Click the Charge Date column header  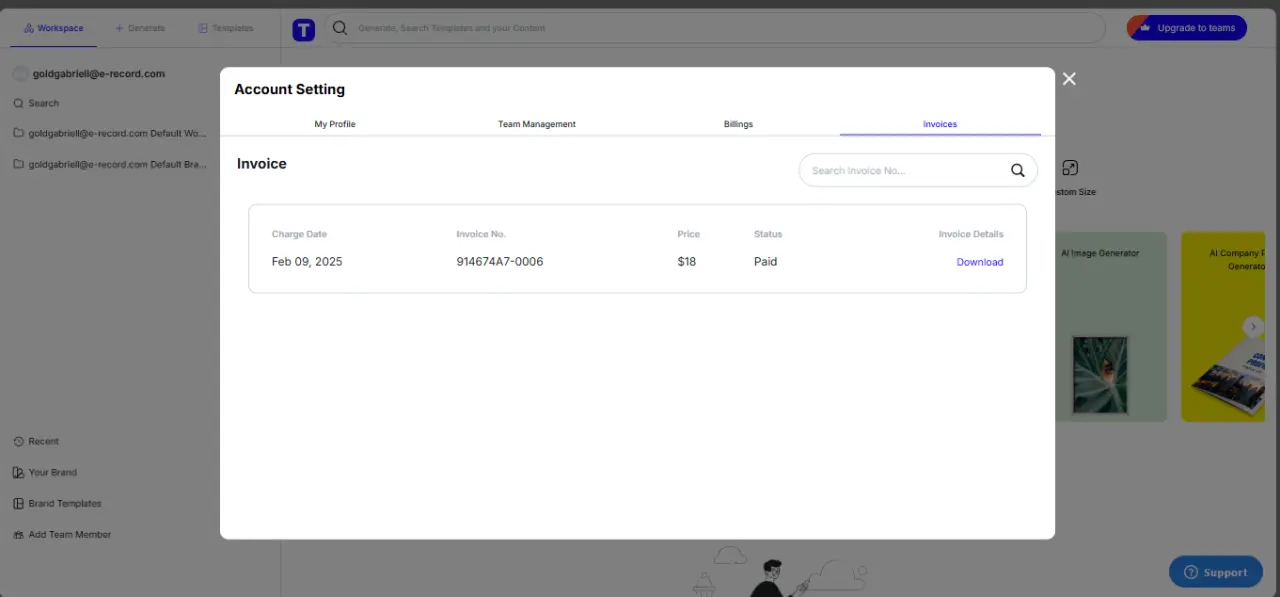[x=299, y=234]
